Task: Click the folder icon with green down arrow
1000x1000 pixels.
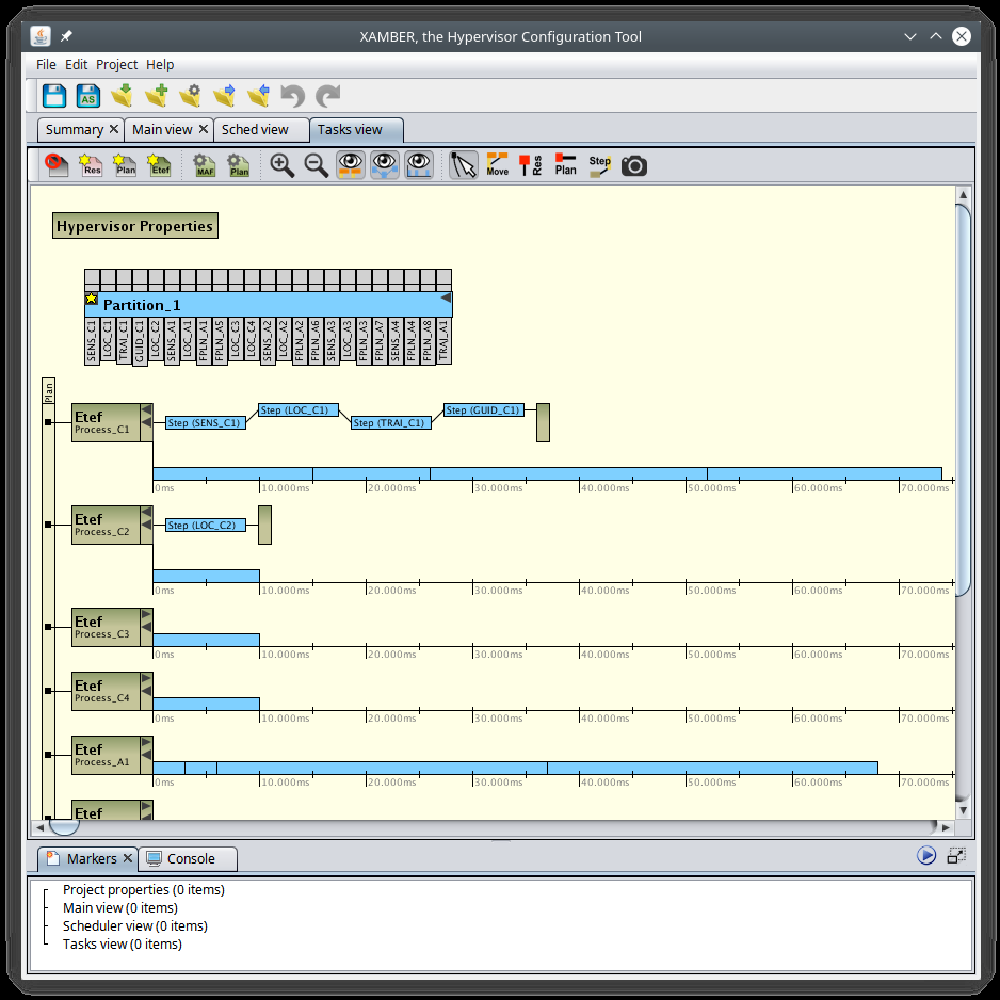Action: tap(122, 96)
